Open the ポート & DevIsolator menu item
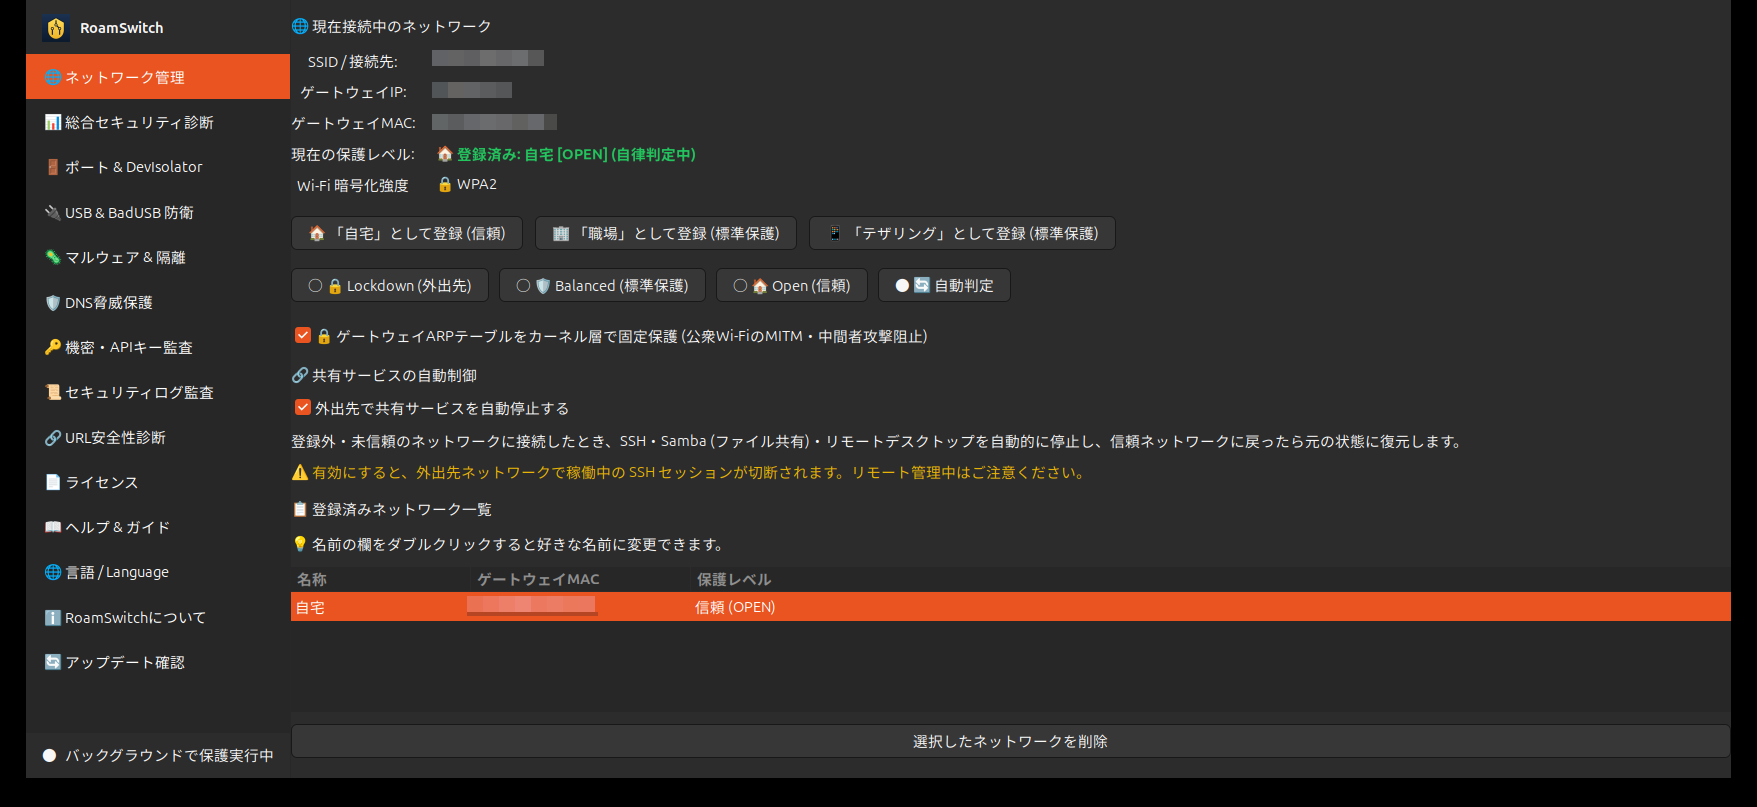1757x807 pixels. [158, 167]
